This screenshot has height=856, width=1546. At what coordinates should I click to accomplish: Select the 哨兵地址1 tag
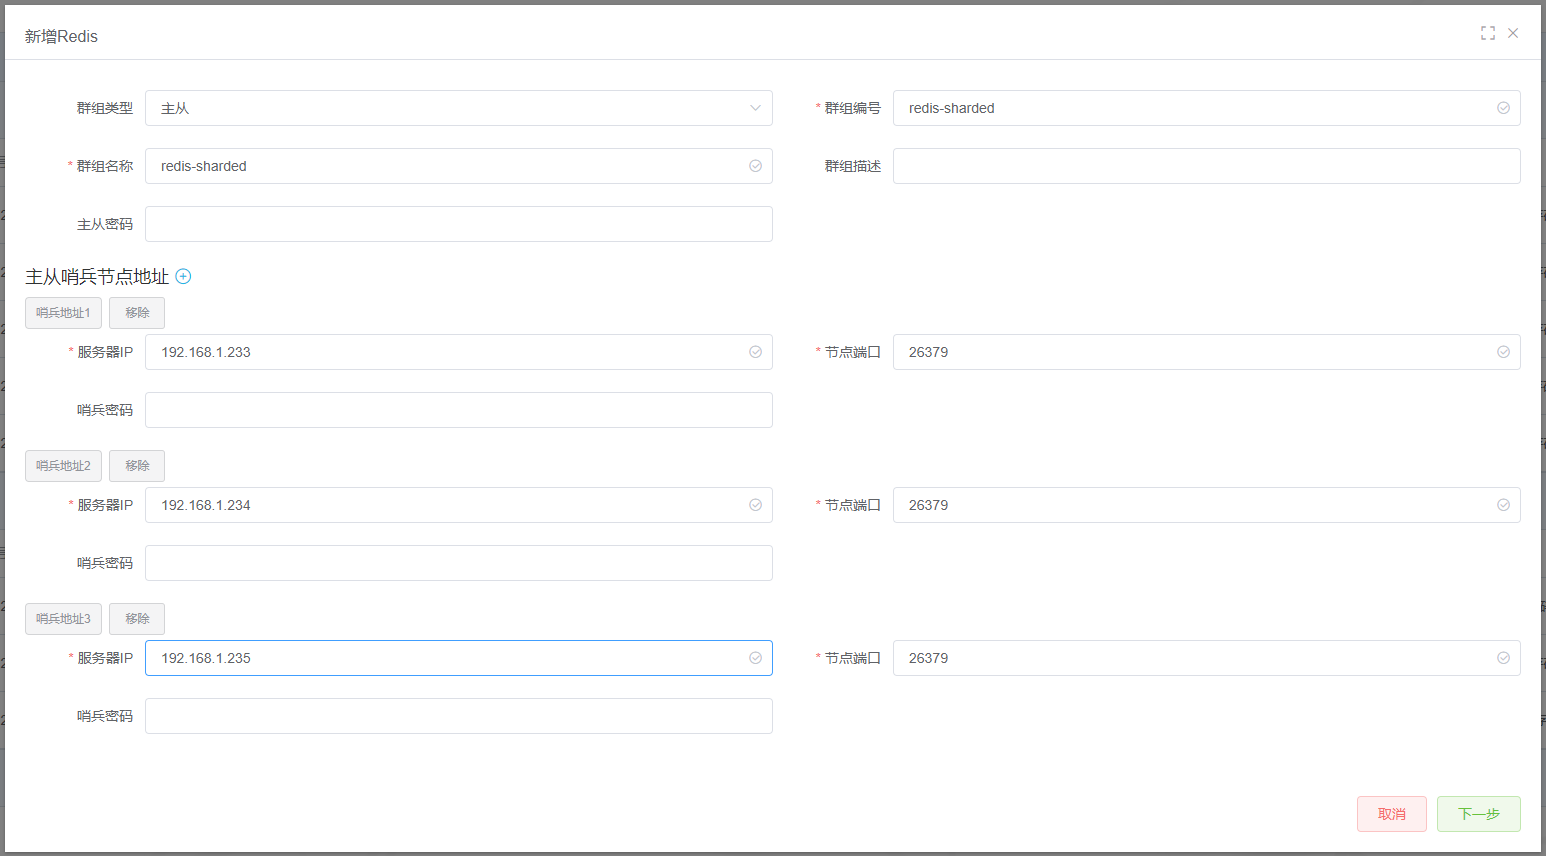63,313
